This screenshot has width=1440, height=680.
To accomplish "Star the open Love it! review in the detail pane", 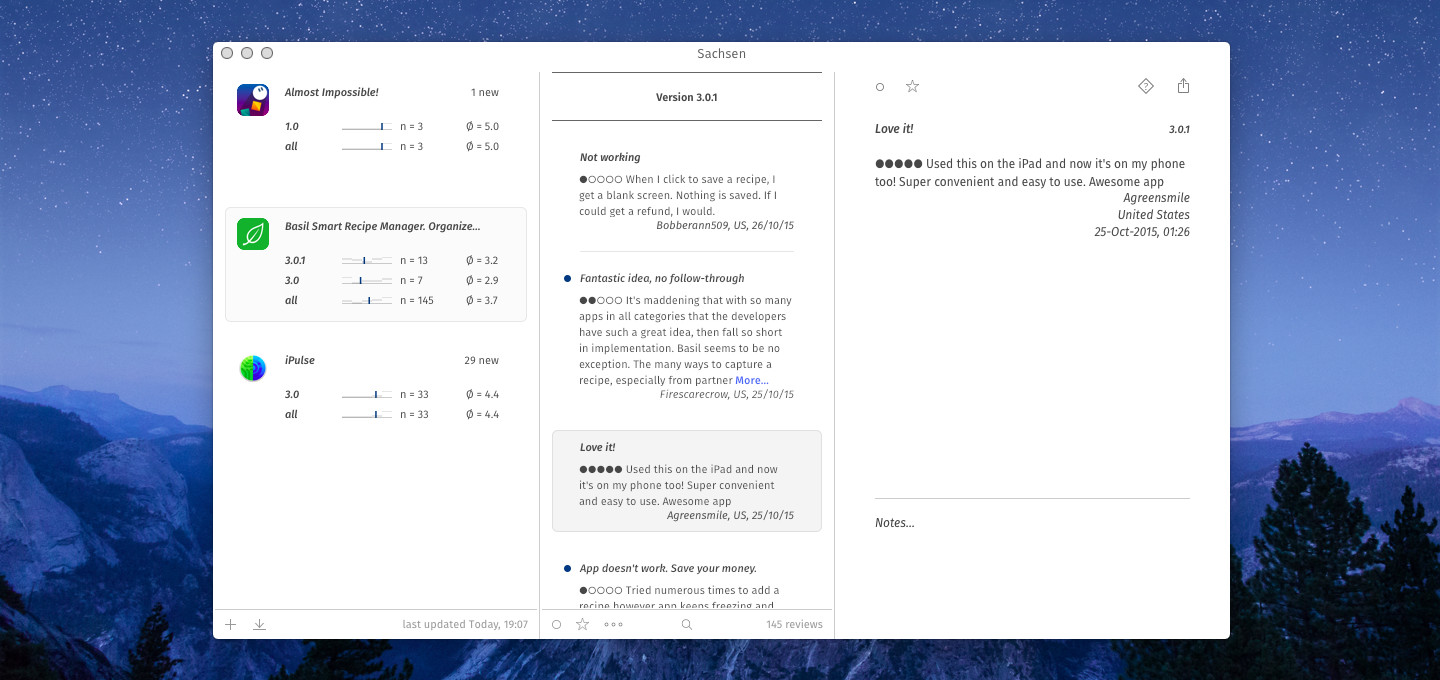I will click(x=912, y=86).
